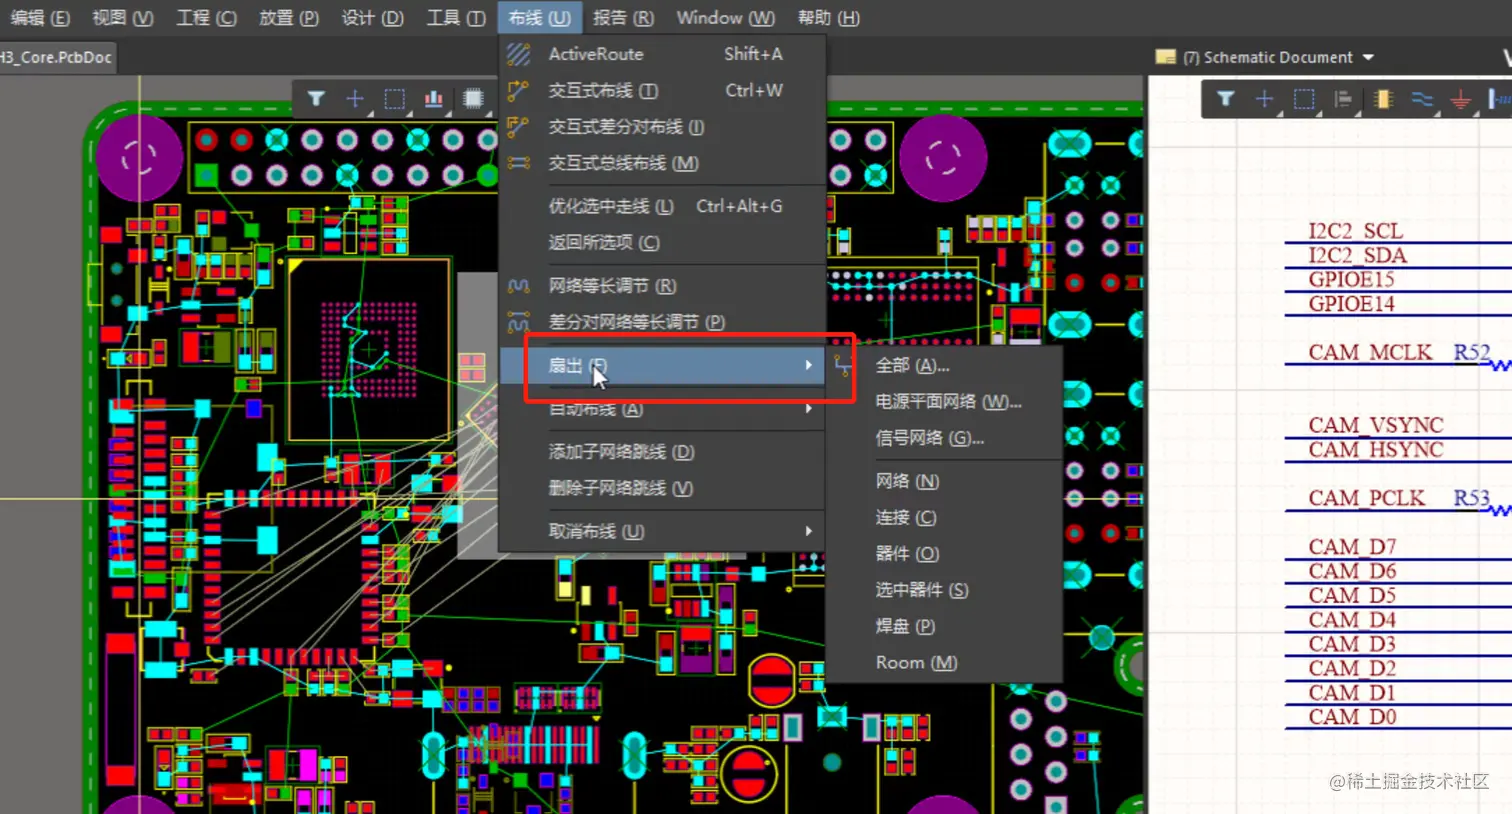Choose 网络 (N) in fanout submenu
Image resolution: width=1512 pixels, height=814 pixels.
[943, 481]
